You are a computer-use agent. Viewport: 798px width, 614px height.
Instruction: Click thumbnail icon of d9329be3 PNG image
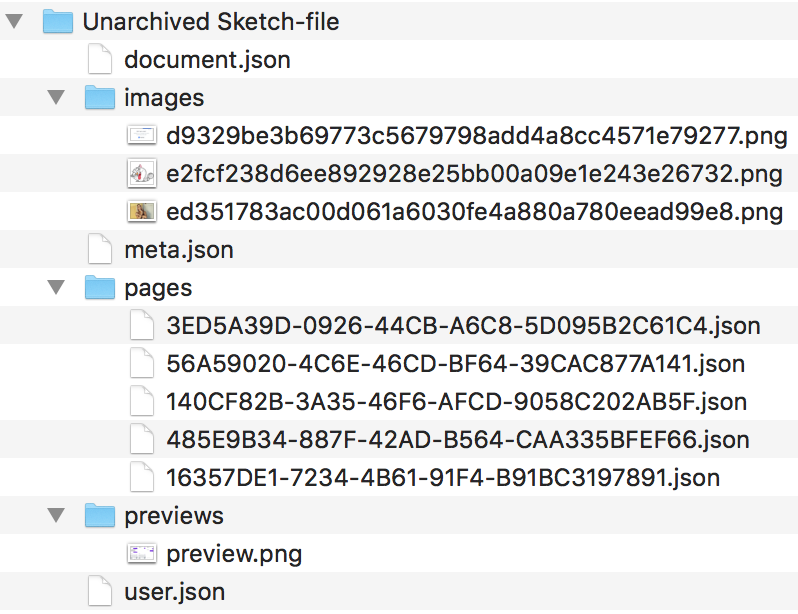142,135
